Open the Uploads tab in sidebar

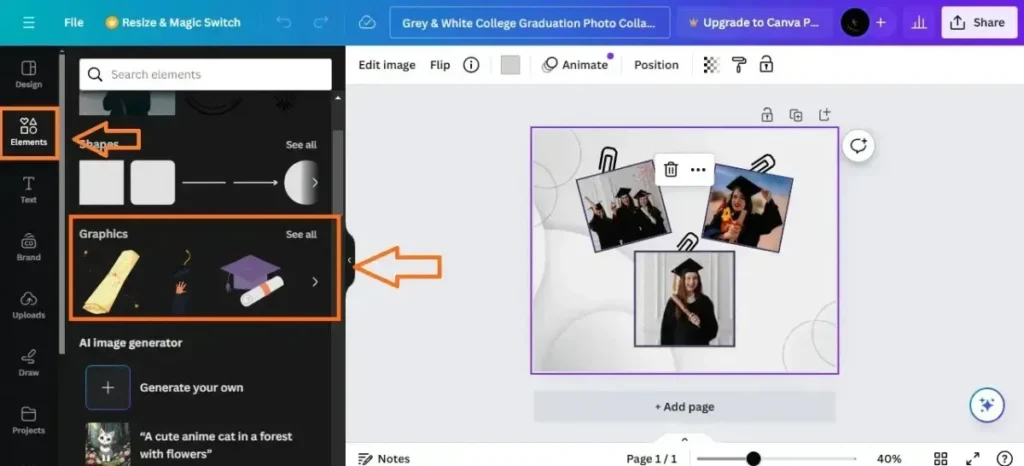click(29, 305)
